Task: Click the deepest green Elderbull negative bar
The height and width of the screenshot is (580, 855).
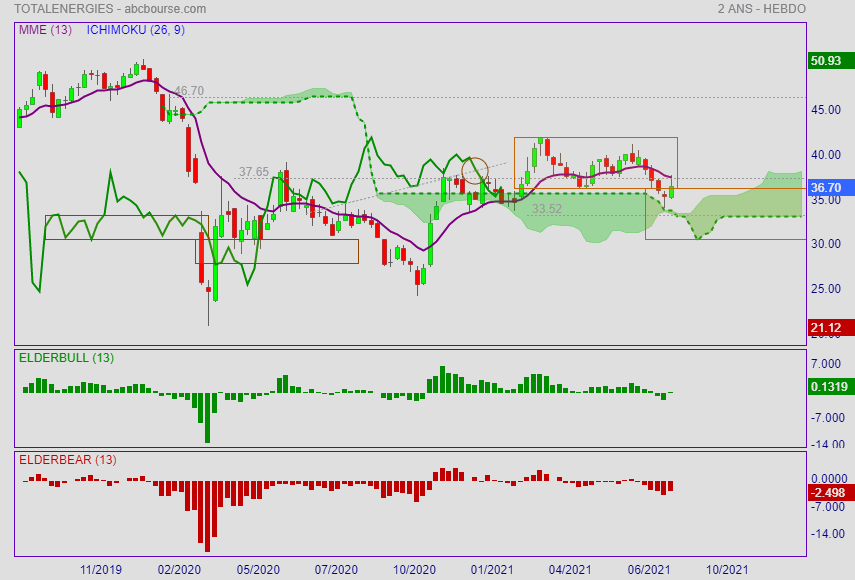Action: point(207,418)
